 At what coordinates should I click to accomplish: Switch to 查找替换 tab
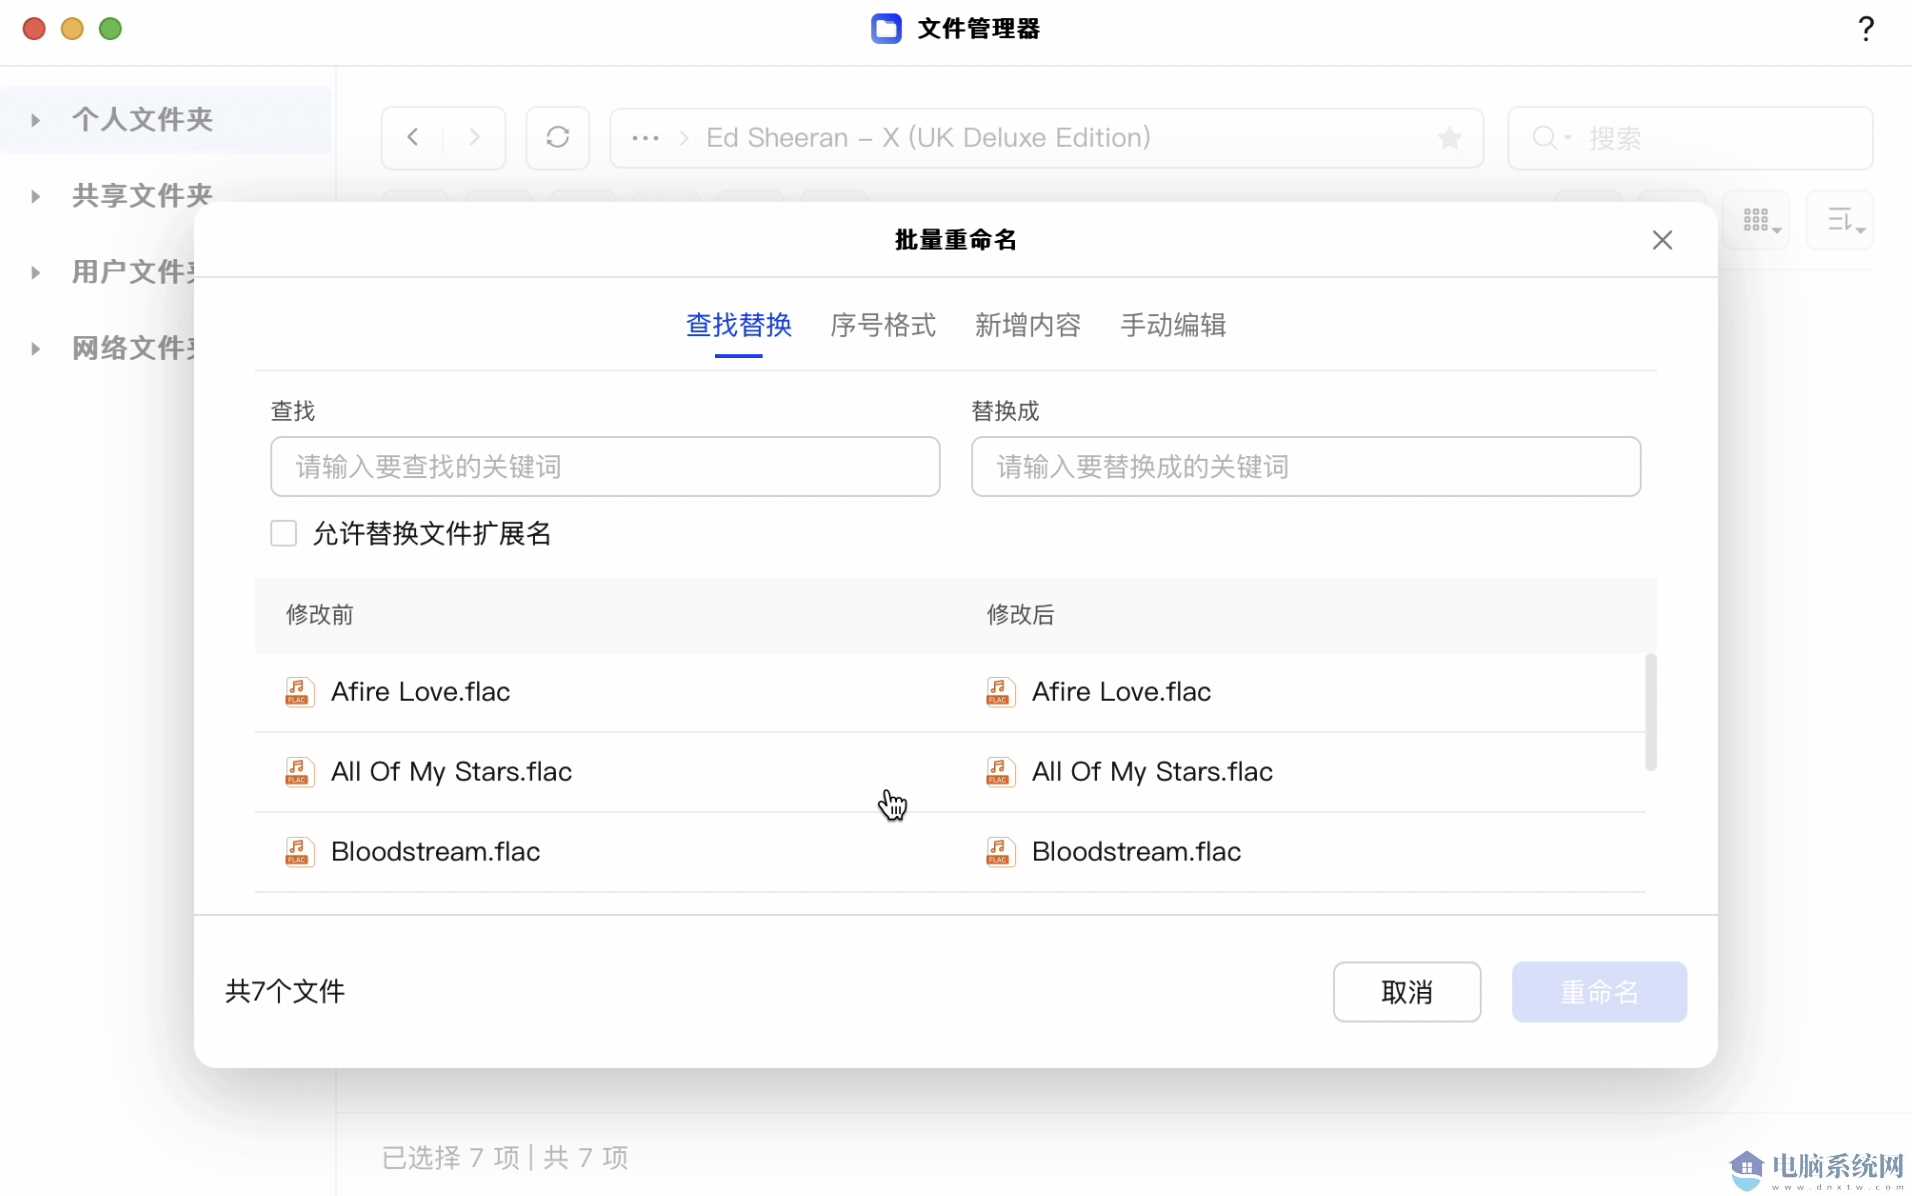(x=738, y=325)
